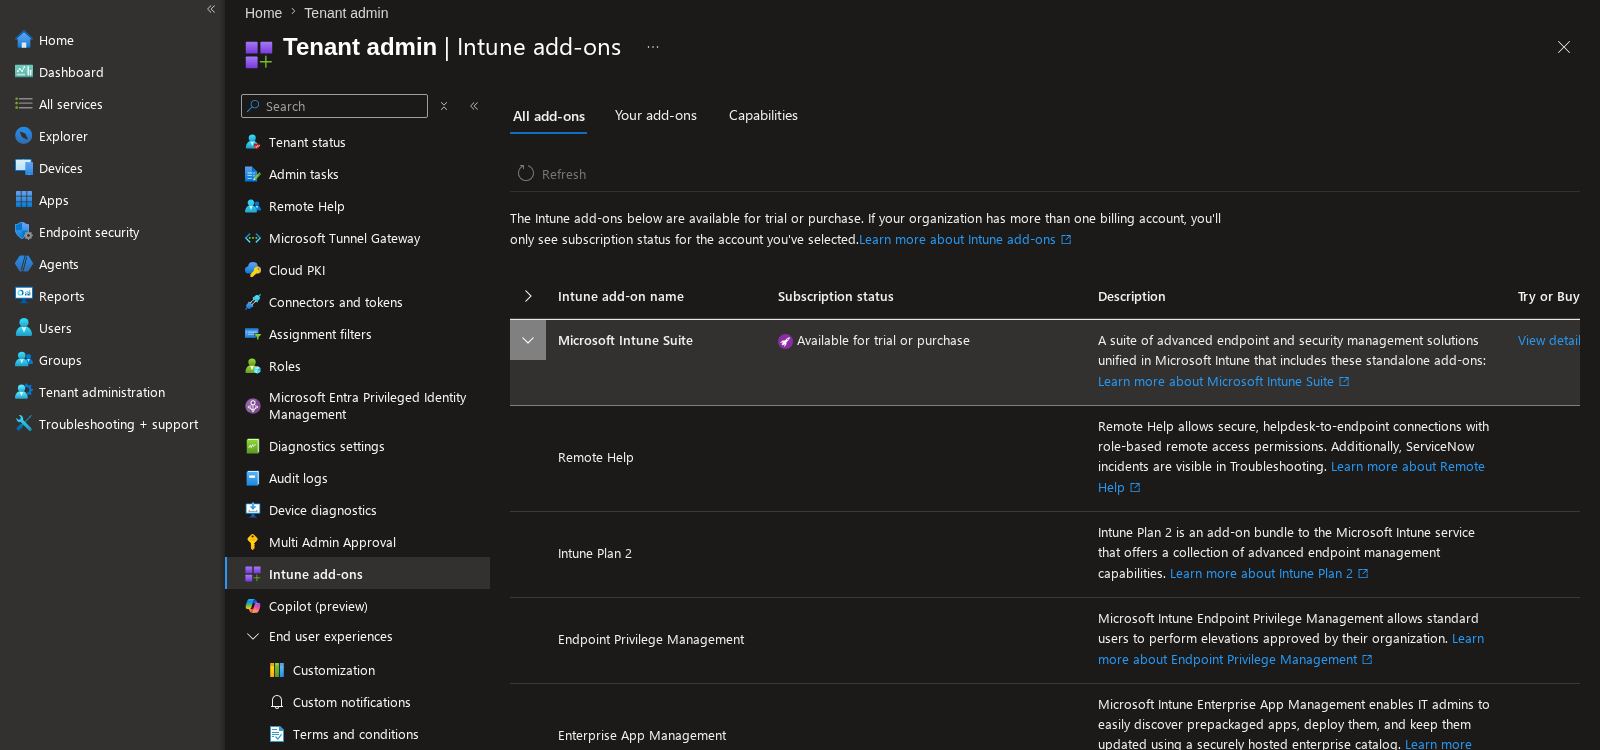Click the Devices icon in sidebar

coord(24,168)
